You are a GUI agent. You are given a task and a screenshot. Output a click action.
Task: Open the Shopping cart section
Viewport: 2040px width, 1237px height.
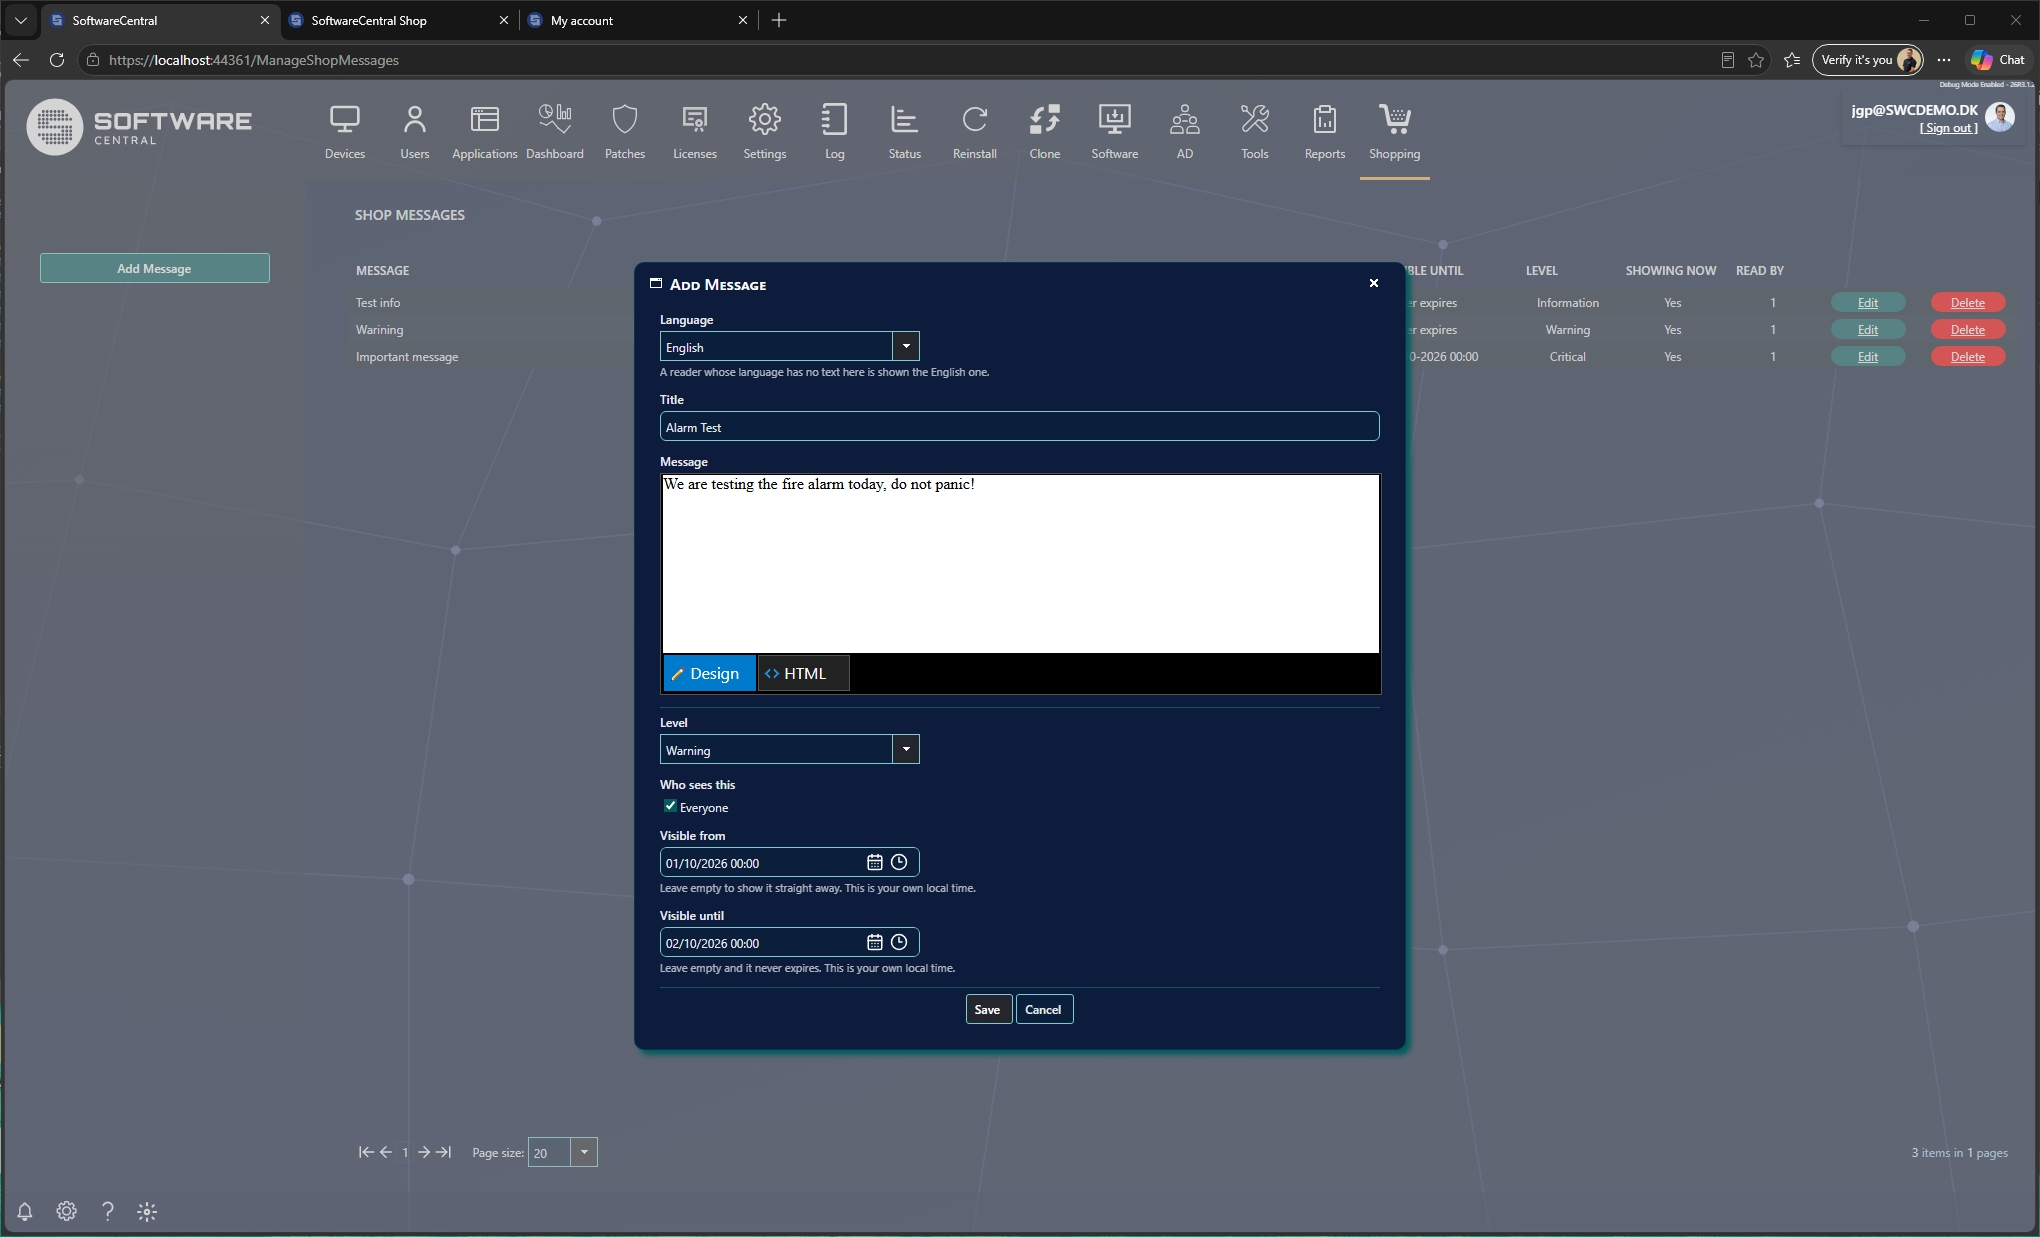tap(1395, 132)
